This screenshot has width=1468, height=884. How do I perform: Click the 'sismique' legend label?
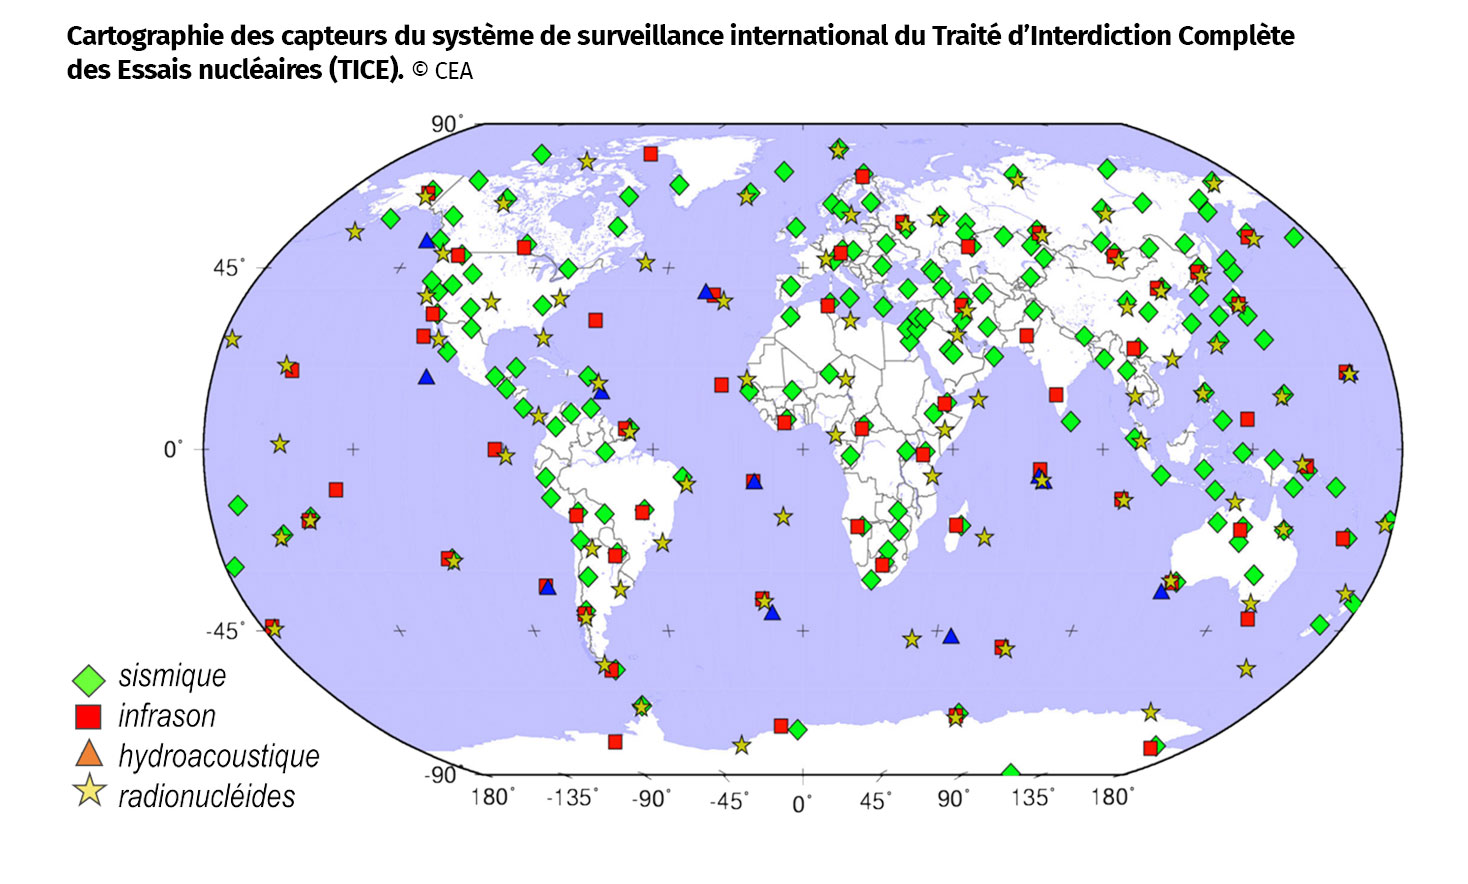tap(172, 676)
